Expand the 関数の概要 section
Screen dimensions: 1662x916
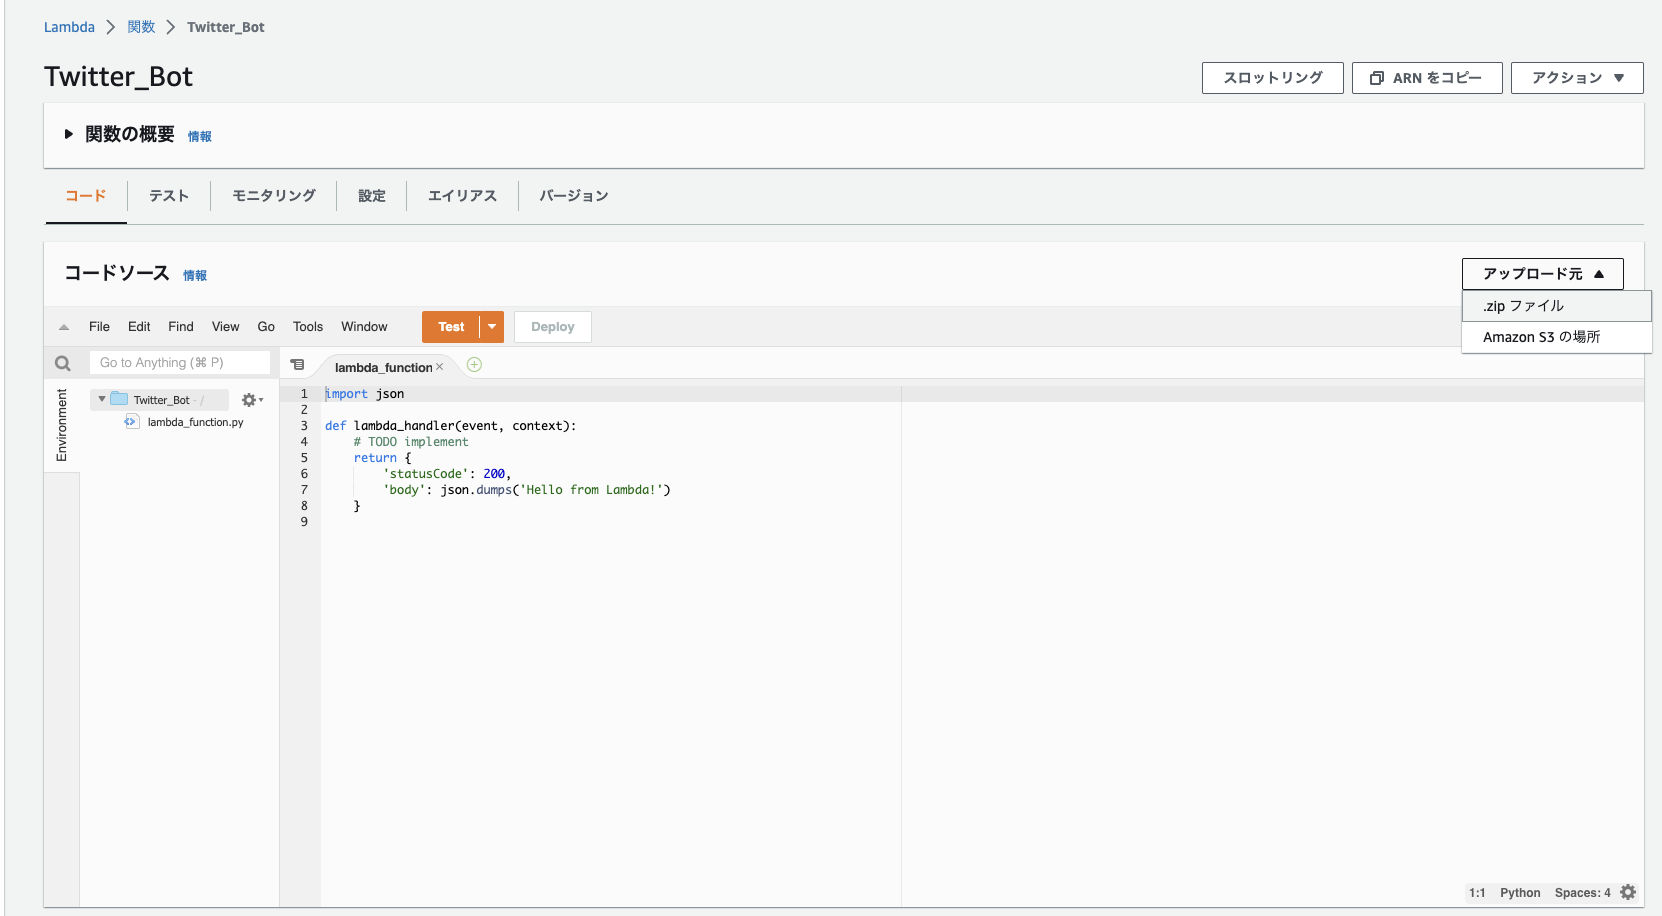click(x=68, y=134)
